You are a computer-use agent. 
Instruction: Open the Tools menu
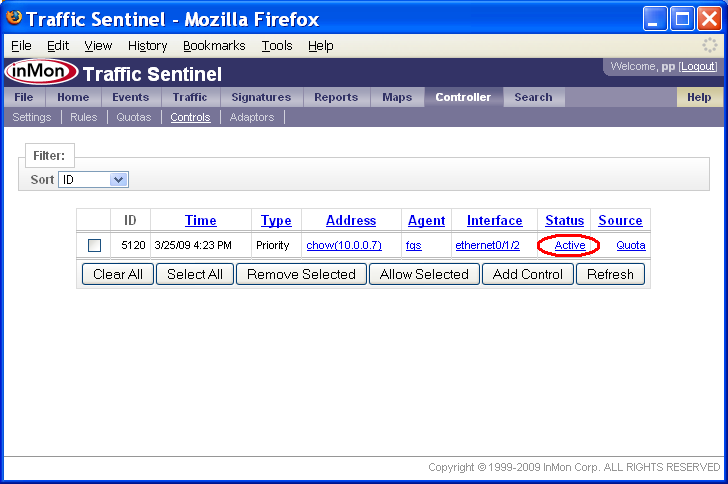pos(277,46)
